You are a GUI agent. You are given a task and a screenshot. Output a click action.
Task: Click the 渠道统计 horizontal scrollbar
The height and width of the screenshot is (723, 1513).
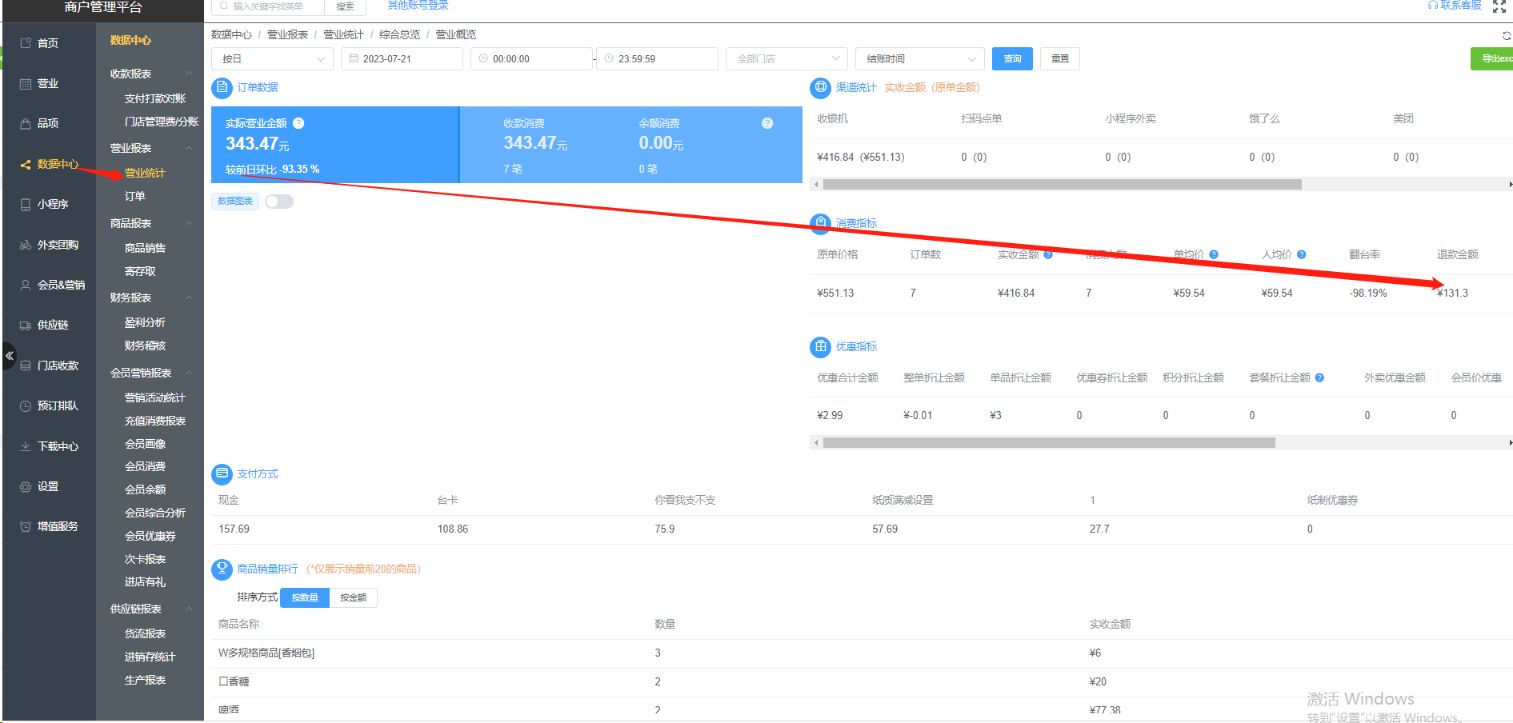coord(1062,184)
